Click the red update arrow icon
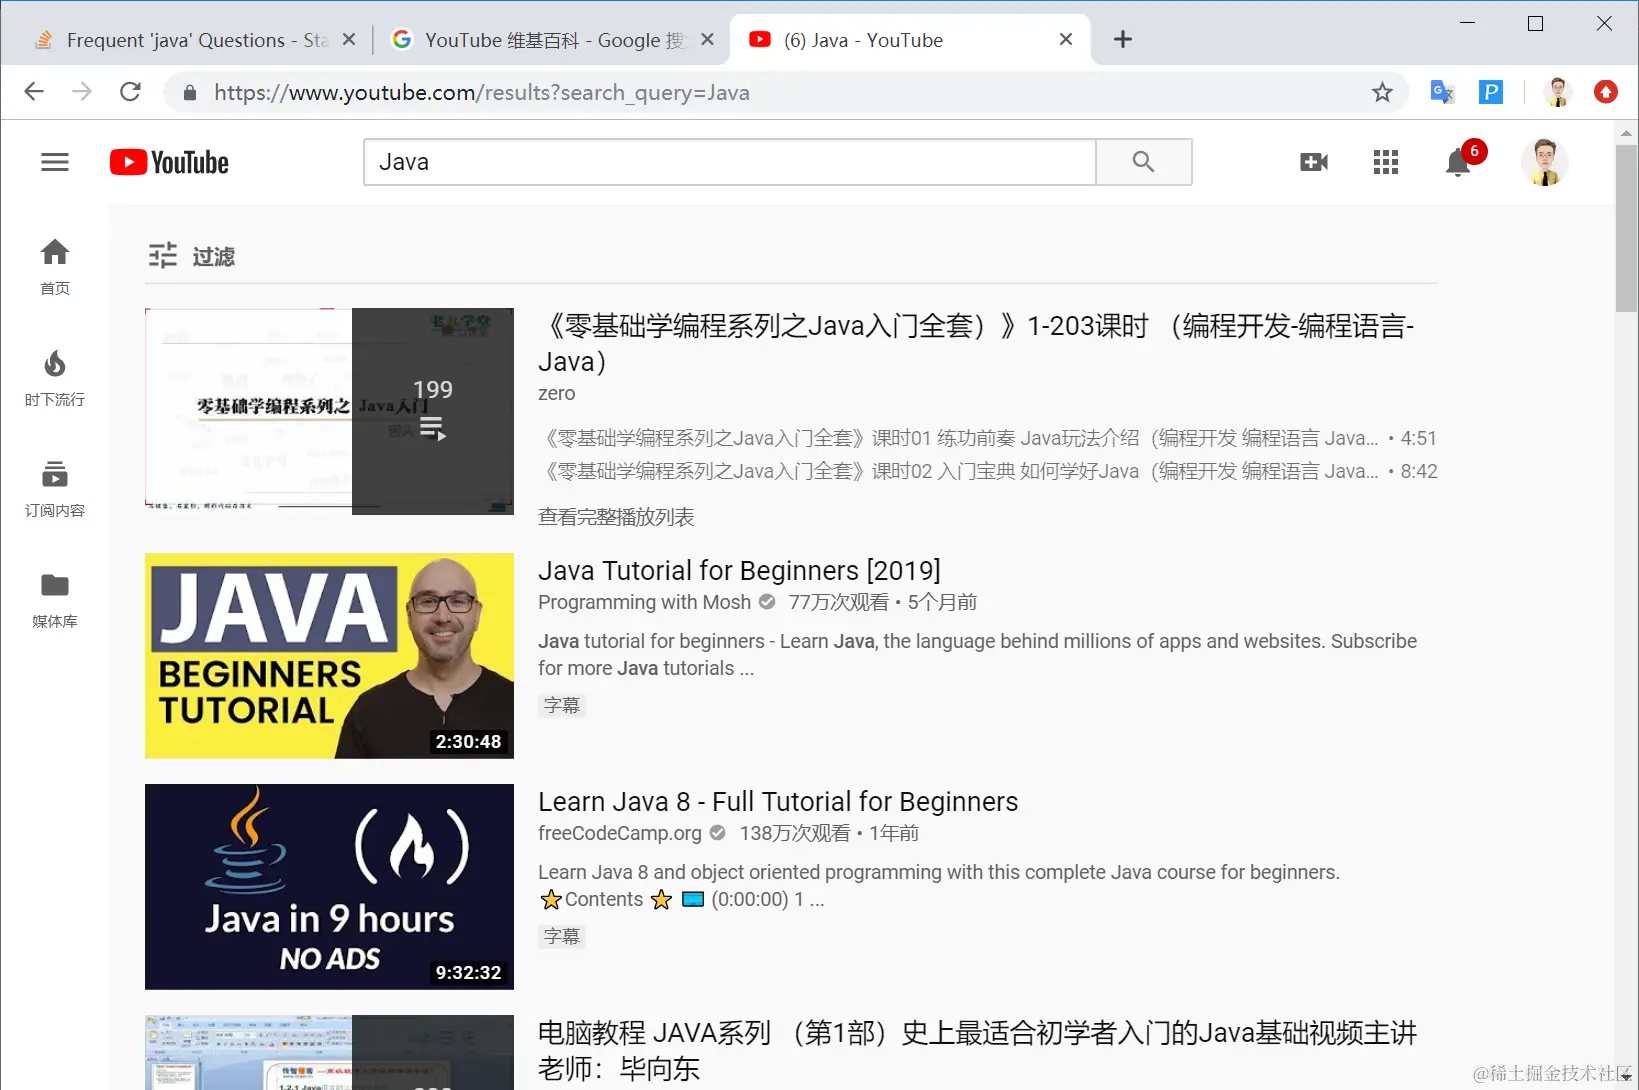 (x=1606, y=92)
